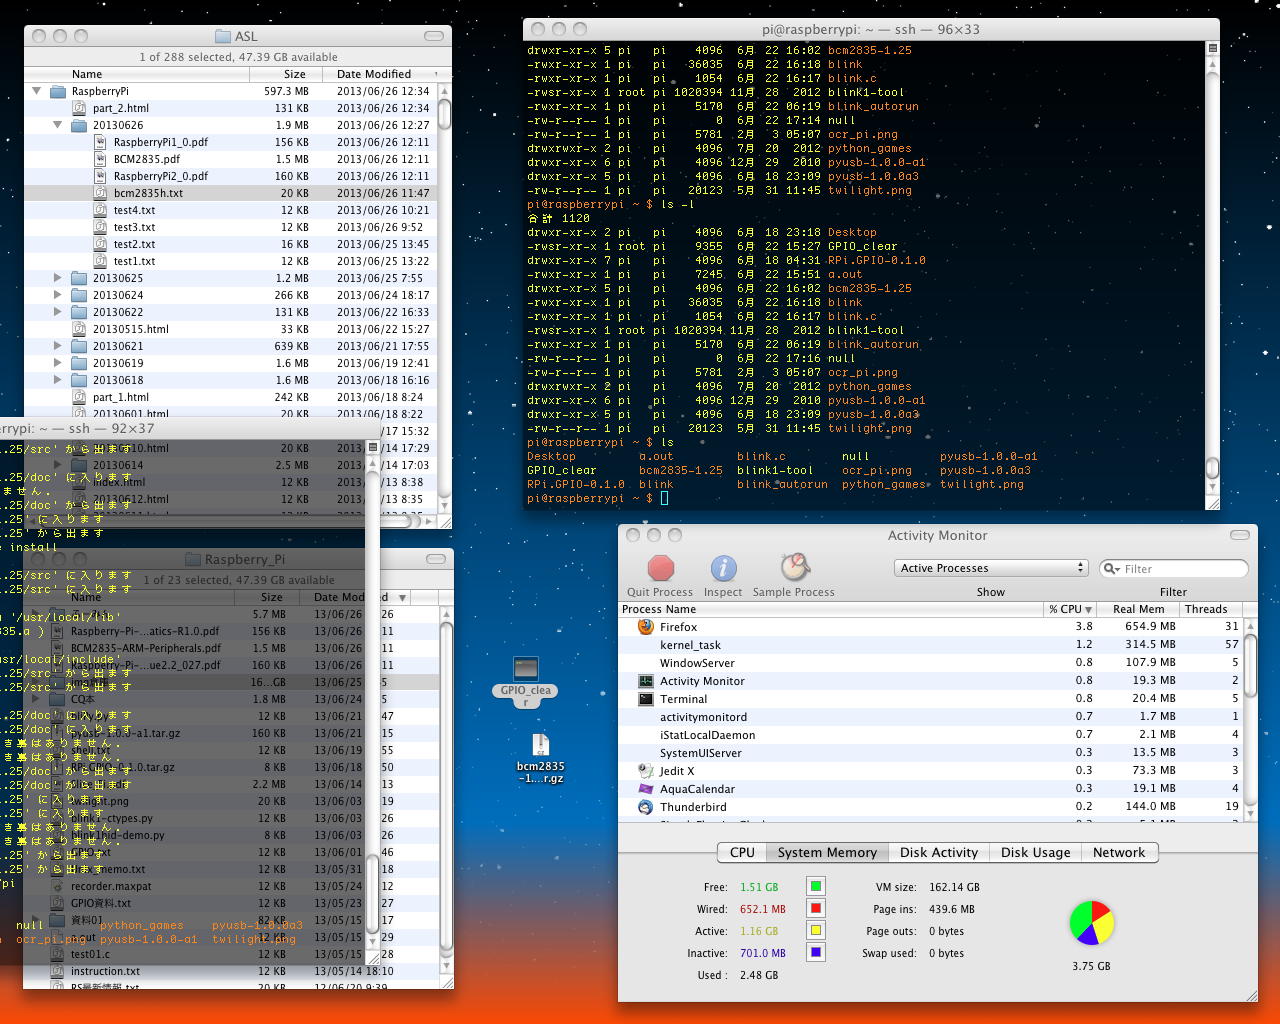Viewport: 1280px width, 1024px height.
Task: Expand the 20130625 folder
Action: 58,278
